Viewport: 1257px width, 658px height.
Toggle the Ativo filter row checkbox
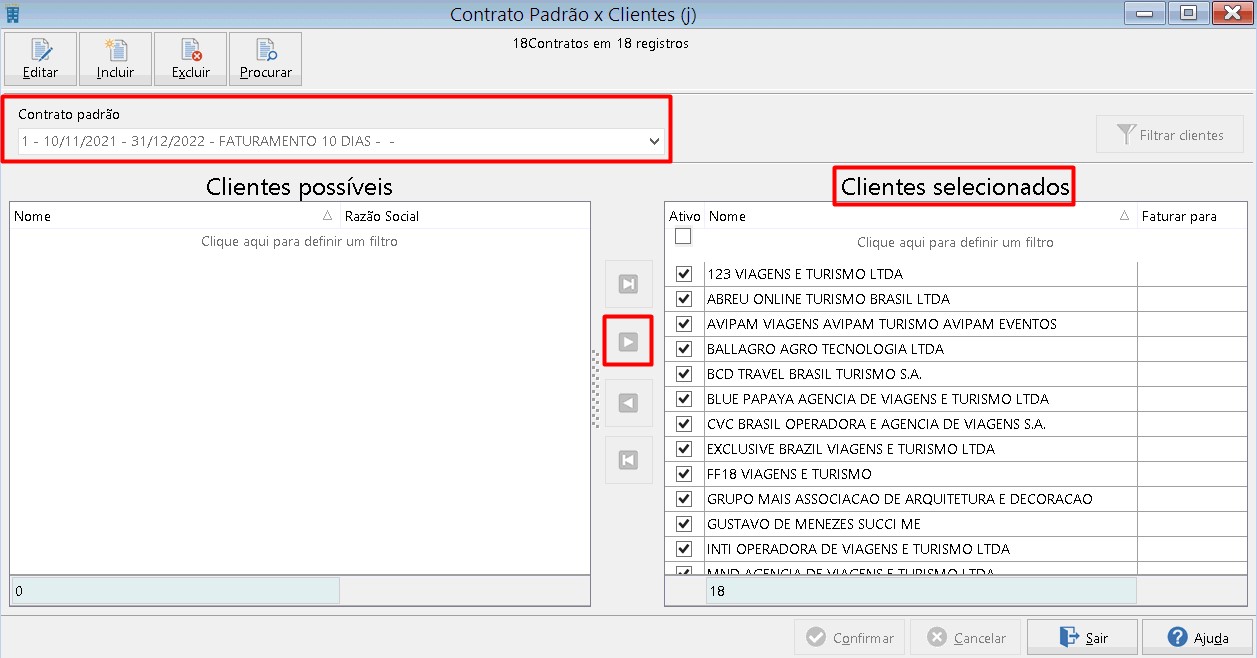coord(683,237)
